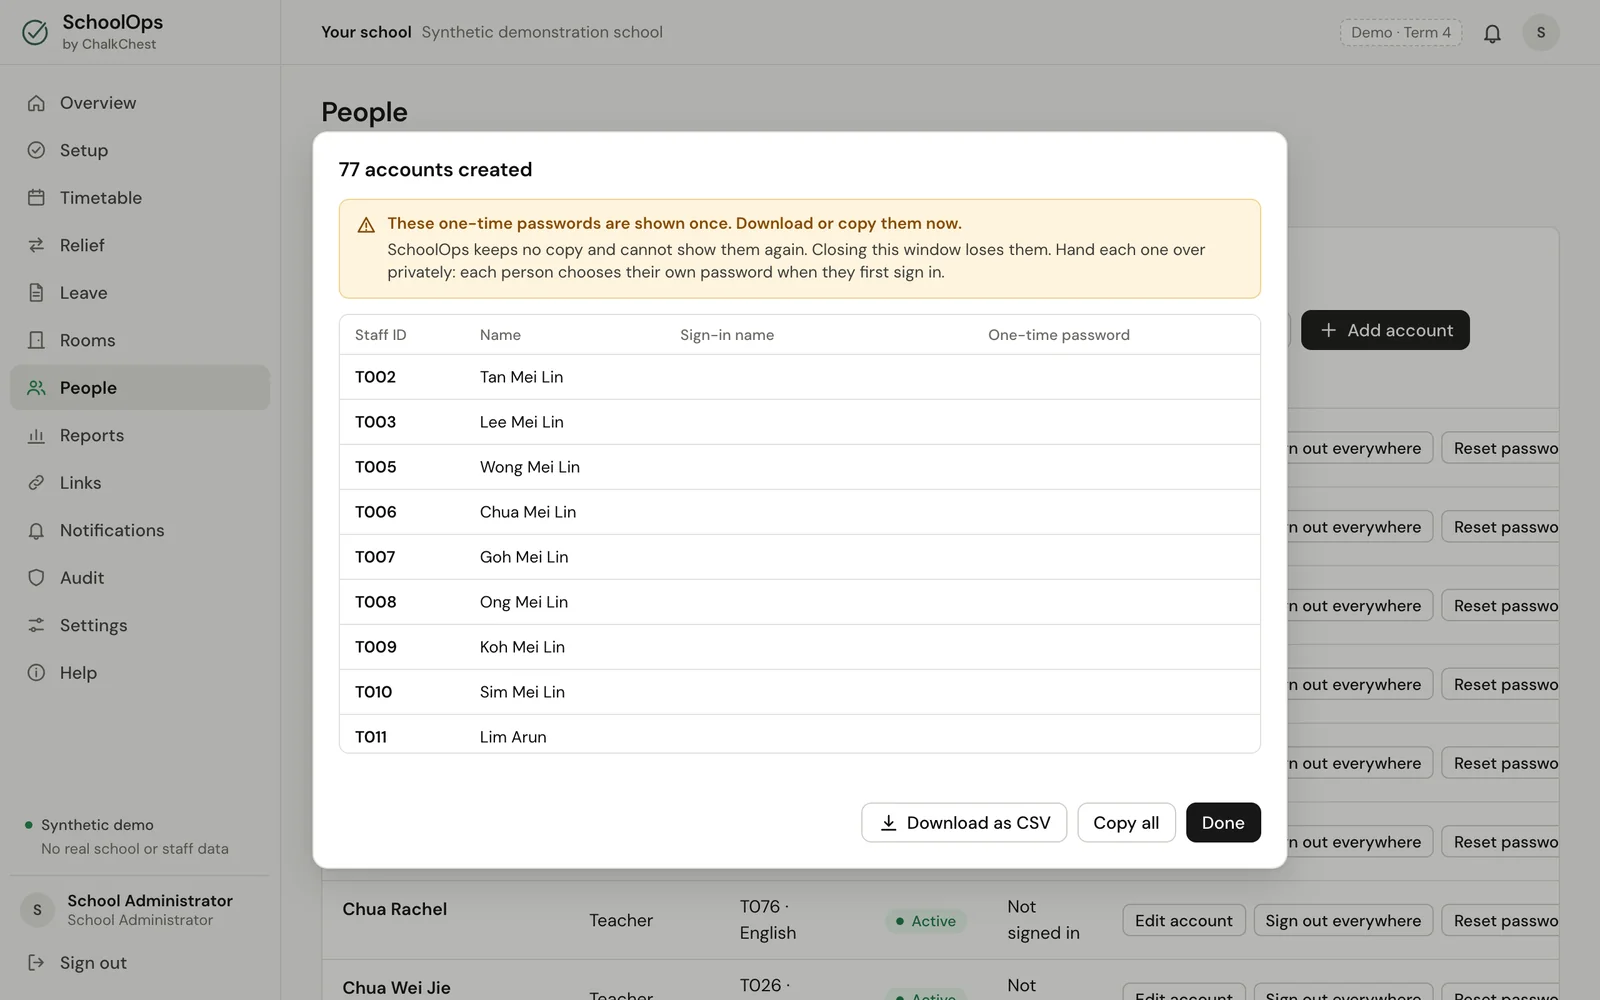The height and width of the screenshot is (1000, 1600).
Task: Click the Help info icon
Action: pos(36,673)
